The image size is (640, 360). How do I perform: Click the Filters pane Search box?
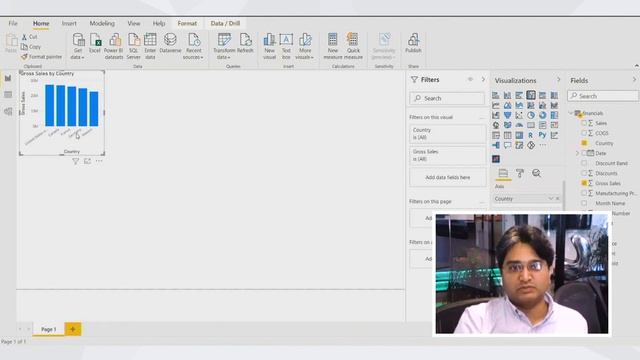point(447,98)
